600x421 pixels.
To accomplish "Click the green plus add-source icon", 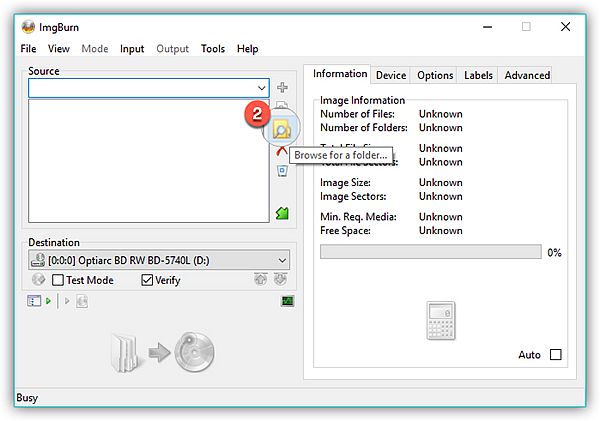I will click(x=282, y=88).
